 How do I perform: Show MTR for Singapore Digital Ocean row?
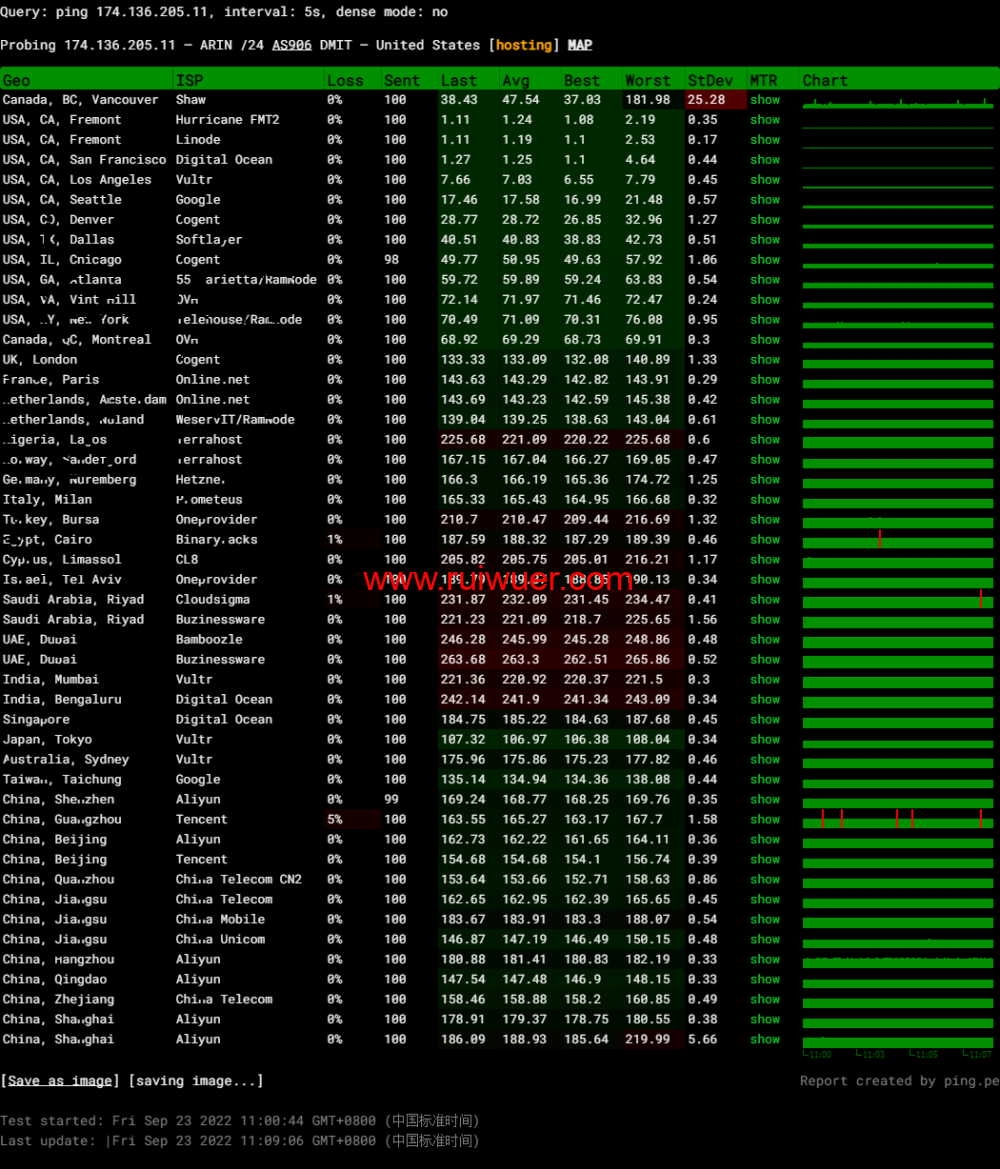765,720
